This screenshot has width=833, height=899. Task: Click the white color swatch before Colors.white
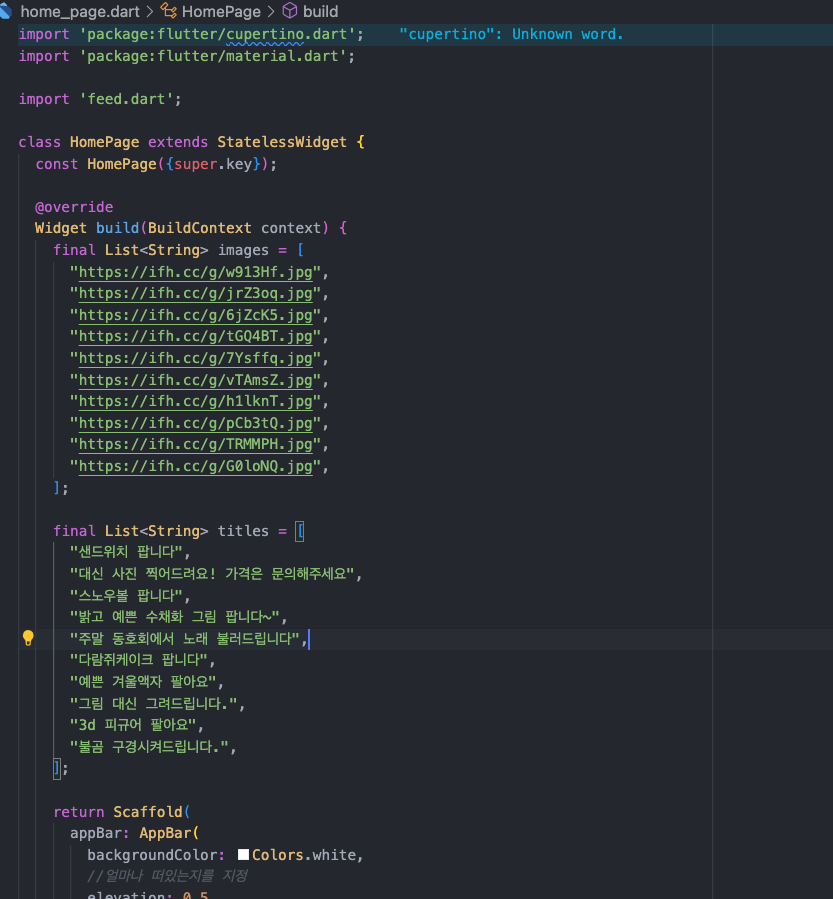(x=243, y=855)
